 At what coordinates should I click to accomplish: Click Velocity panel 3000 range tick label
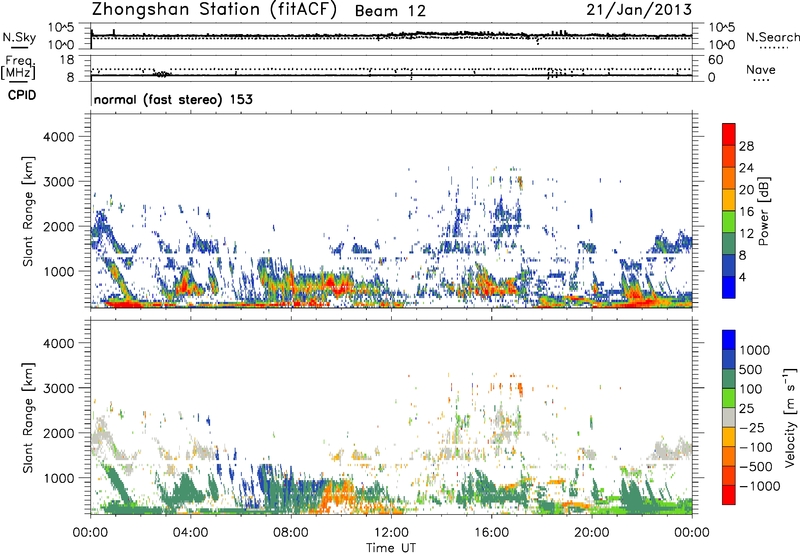[58, 388]
